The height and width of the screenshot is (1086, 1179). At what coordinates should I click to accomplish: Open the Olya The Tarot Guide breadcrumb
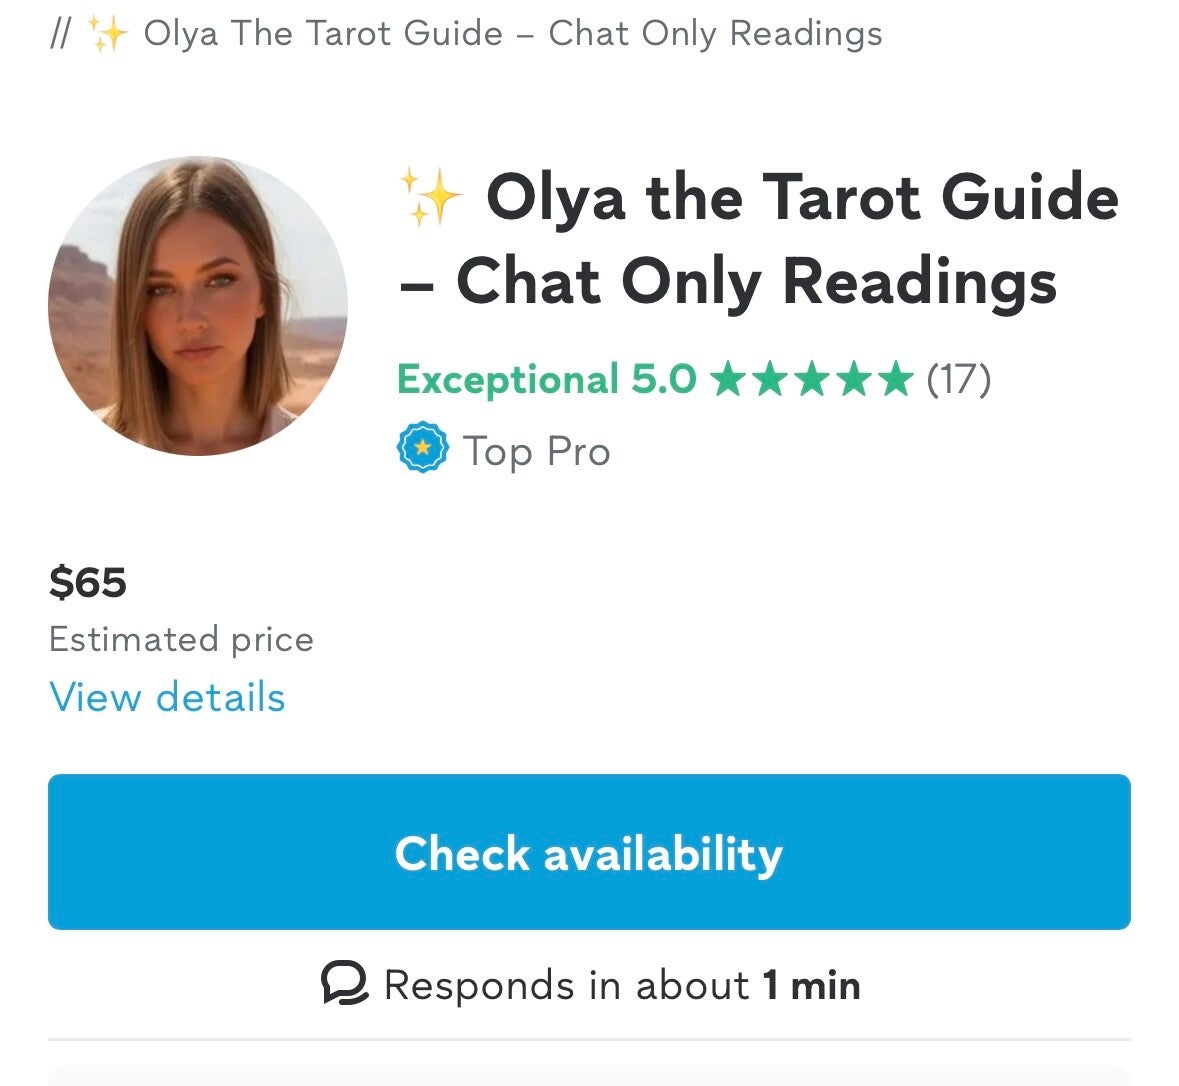(x=513, y=34)
